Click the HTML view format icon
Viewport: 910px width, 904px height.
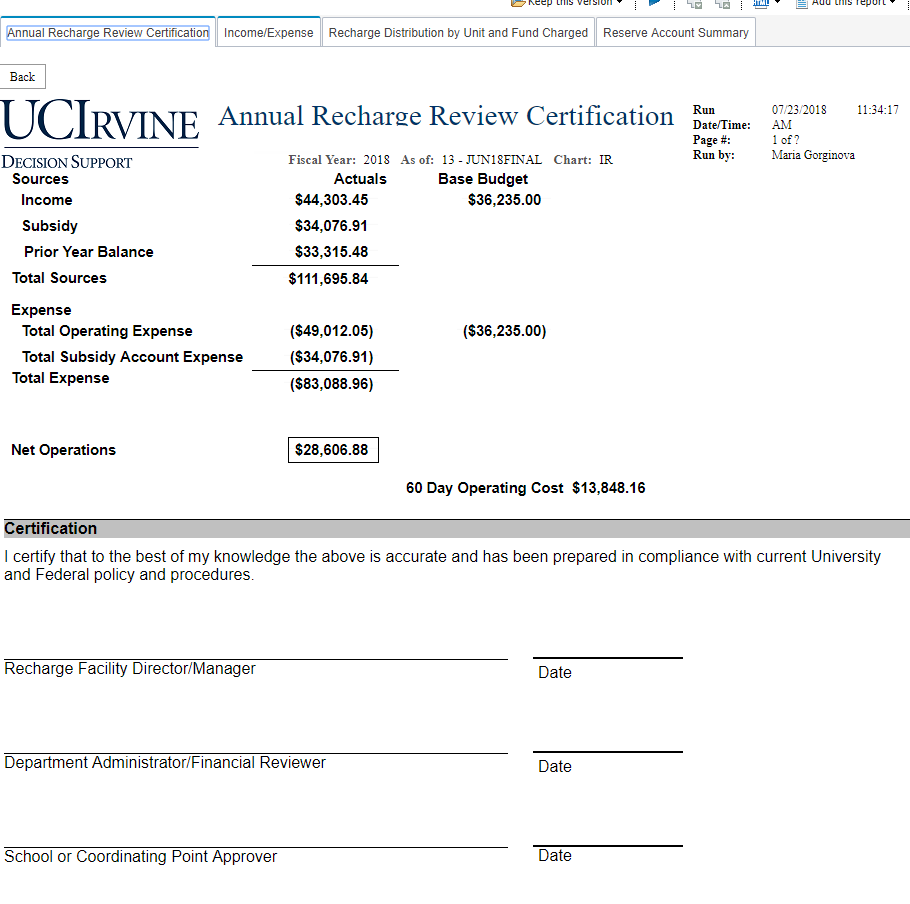[761, 3]
